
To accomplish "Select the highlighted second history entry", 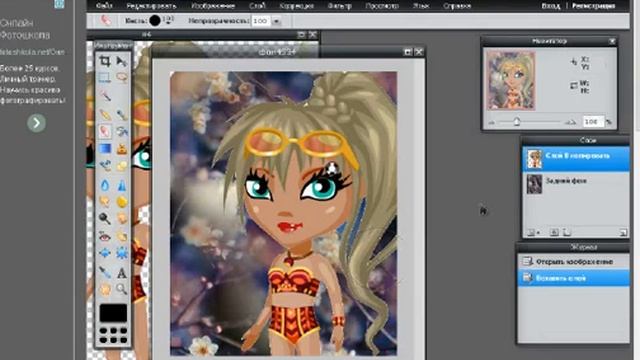I will tap(573, 278).
